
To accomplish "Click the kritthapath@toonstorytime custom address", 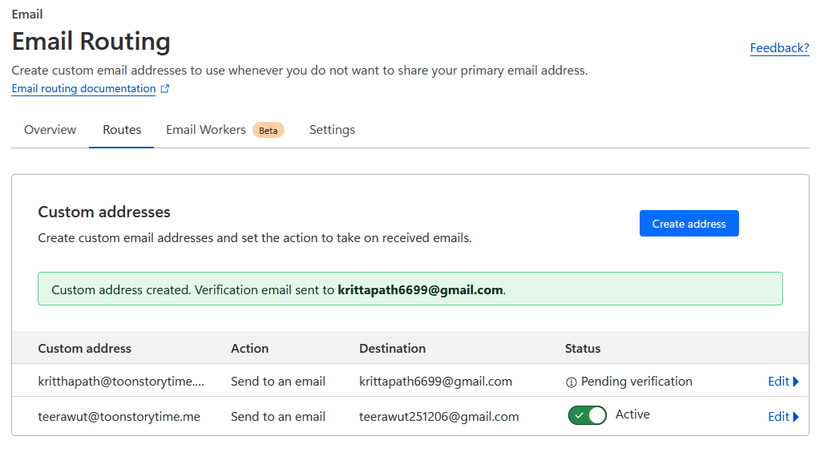I will (121, 382).
